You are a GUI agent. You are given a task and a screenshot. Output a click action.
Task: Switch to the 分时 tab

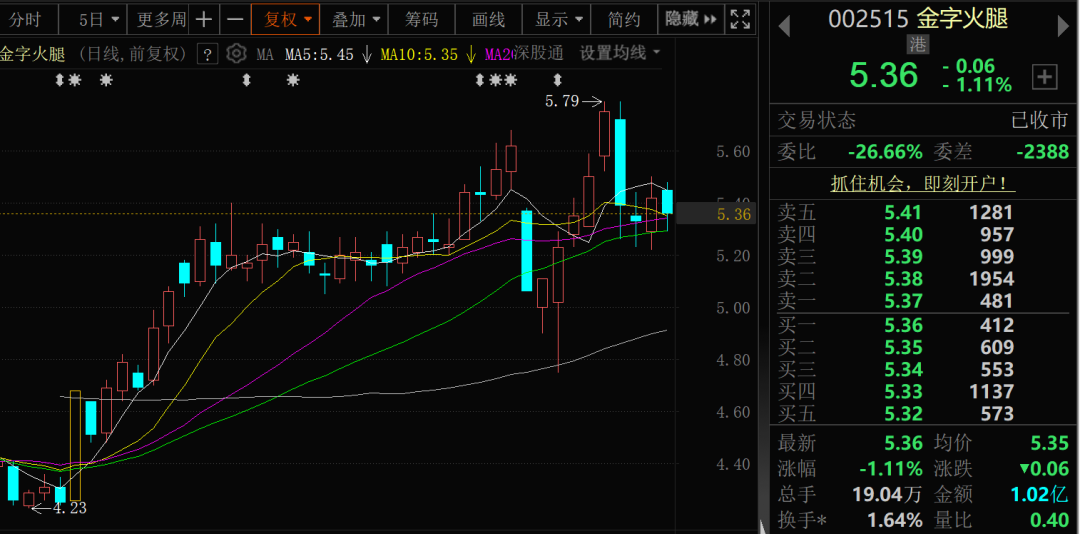(25, 19)
